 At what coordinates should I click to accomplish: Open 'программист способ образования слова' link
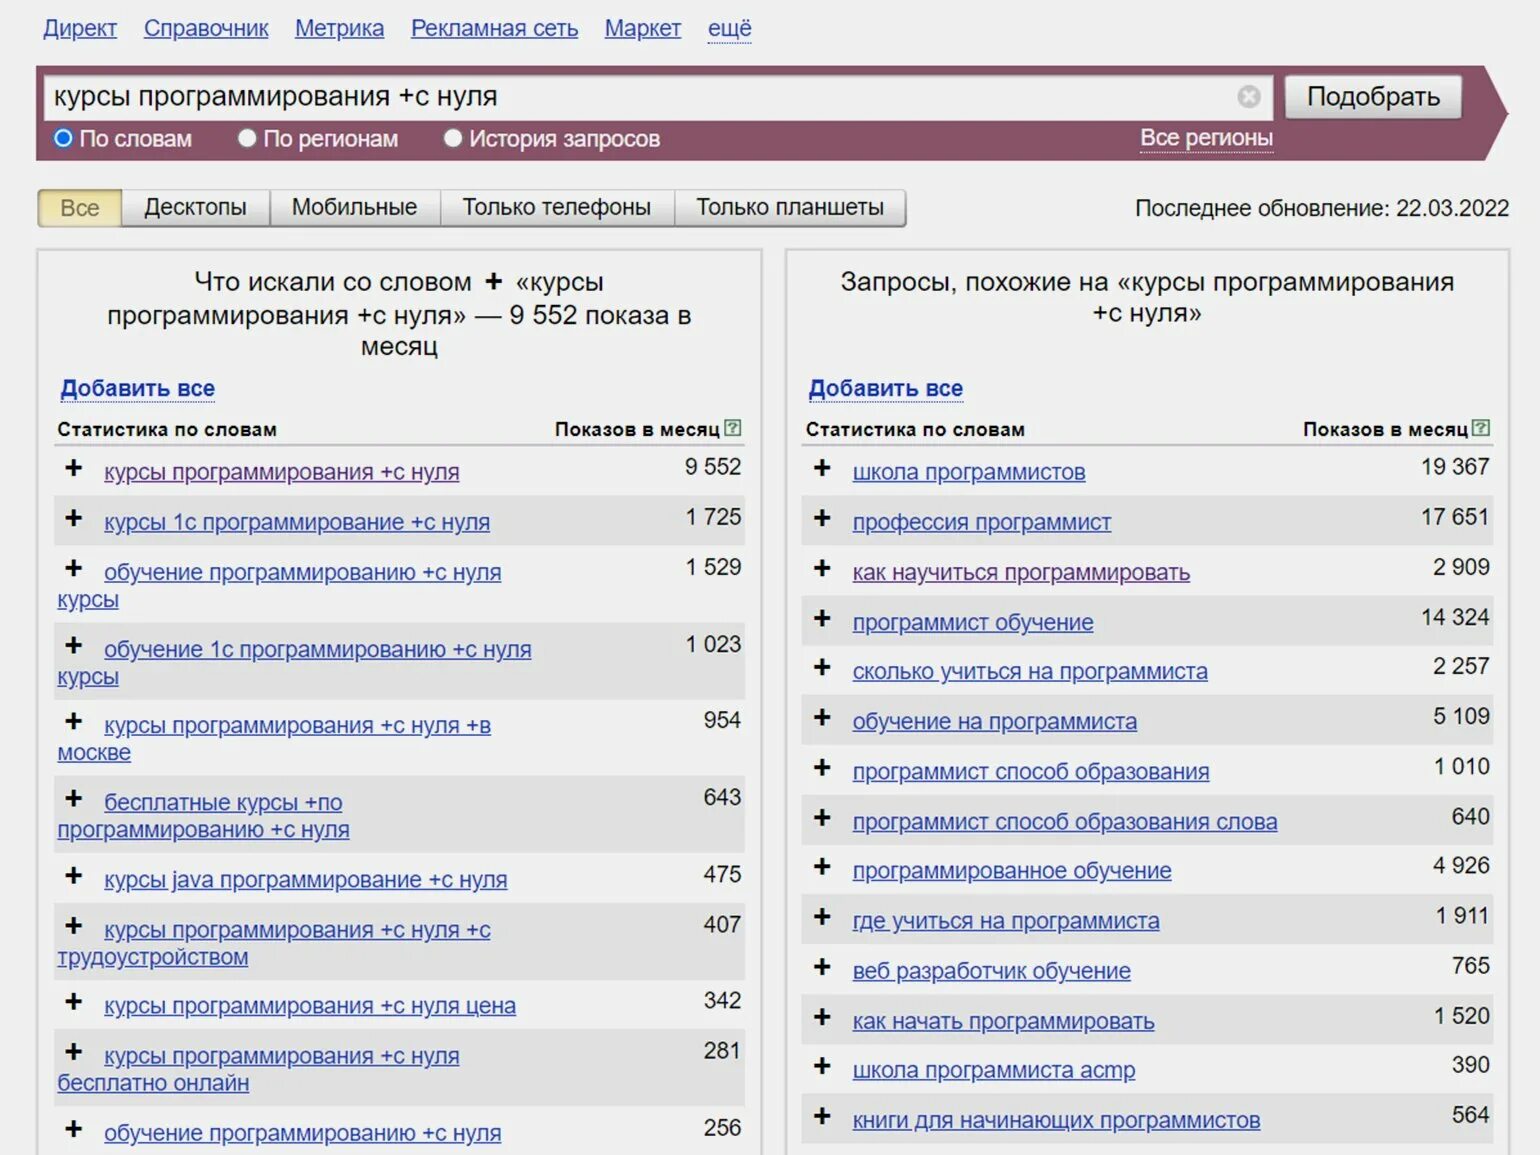(x=1064, y=822)
